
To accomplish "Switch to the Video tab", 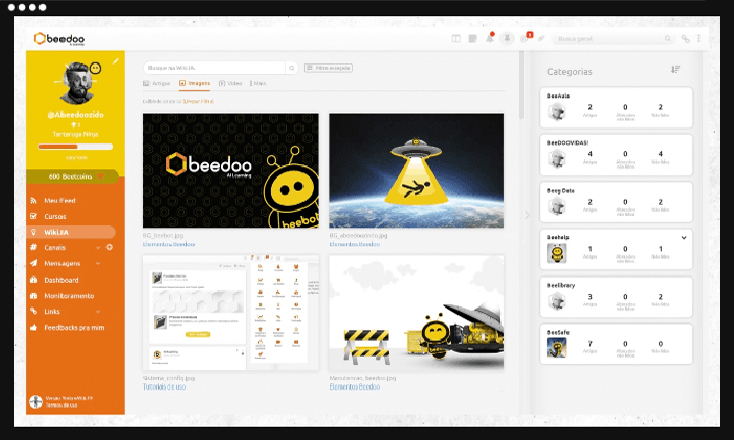I will click(x=230, y=83).
